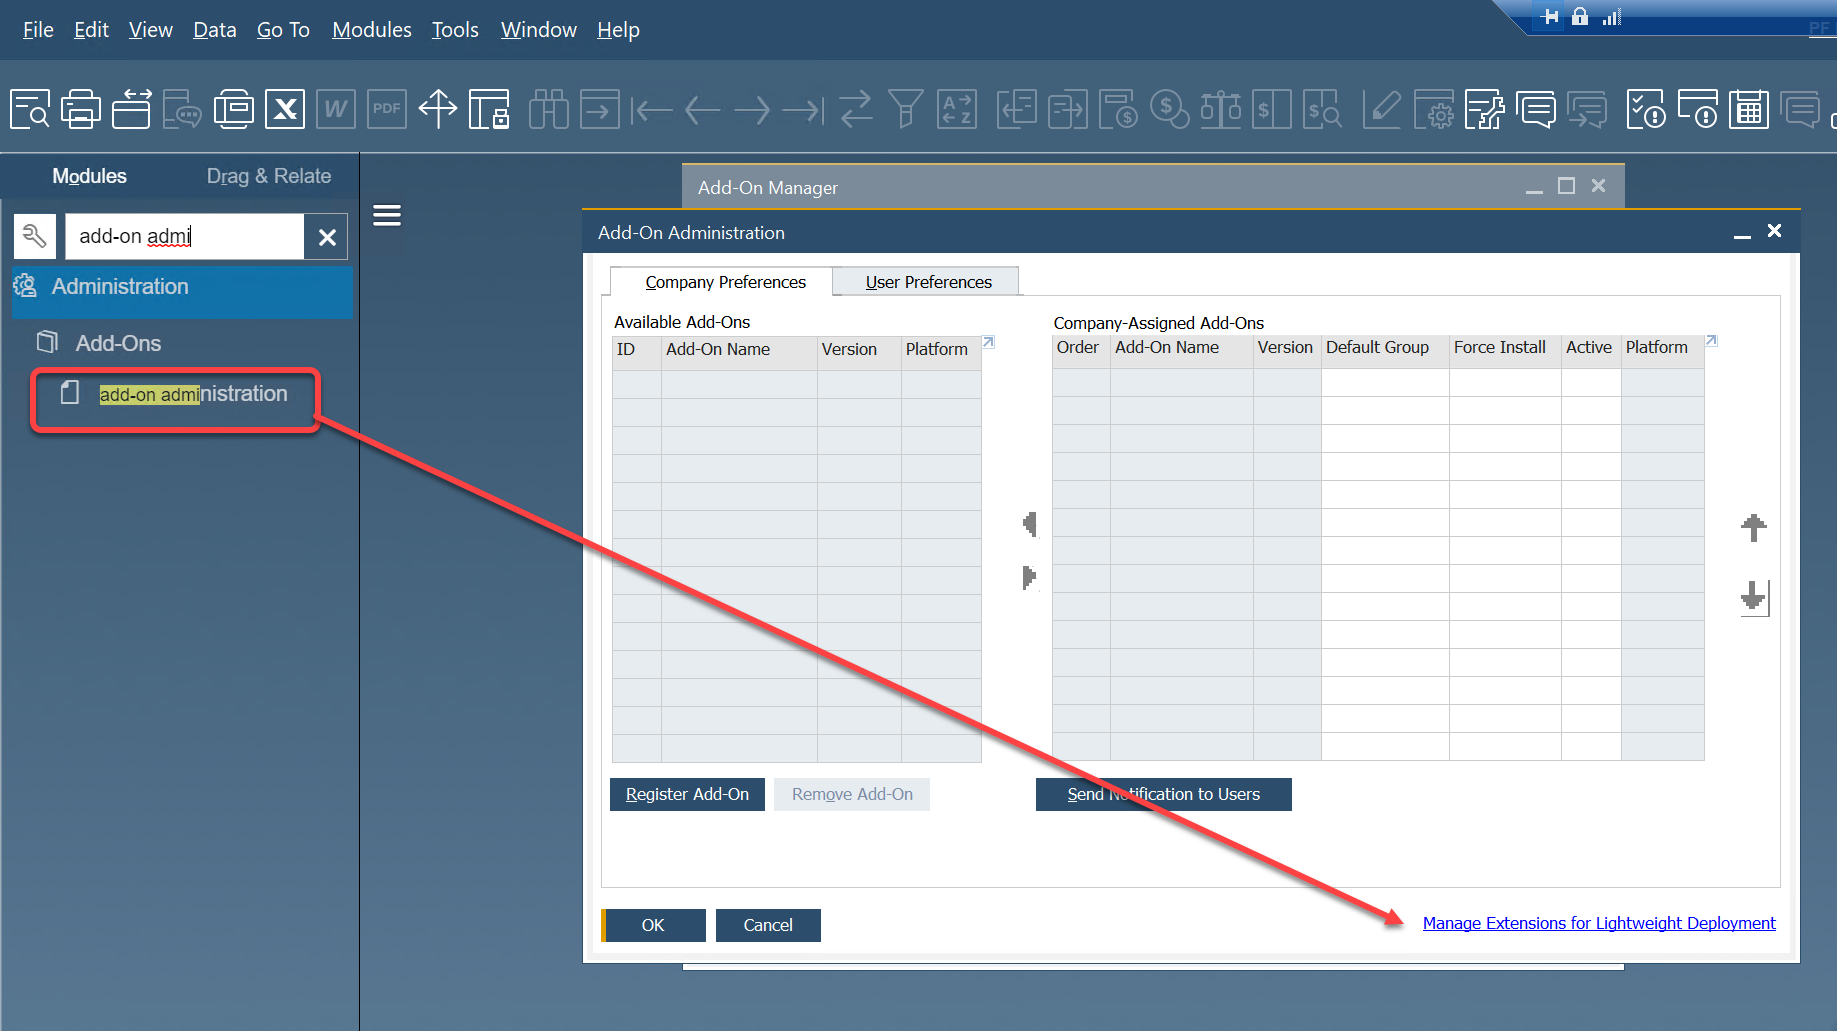Screen dimensions: 1837x1031
Task: Select the add-on administration search result
Action: (x=192, y=394)
